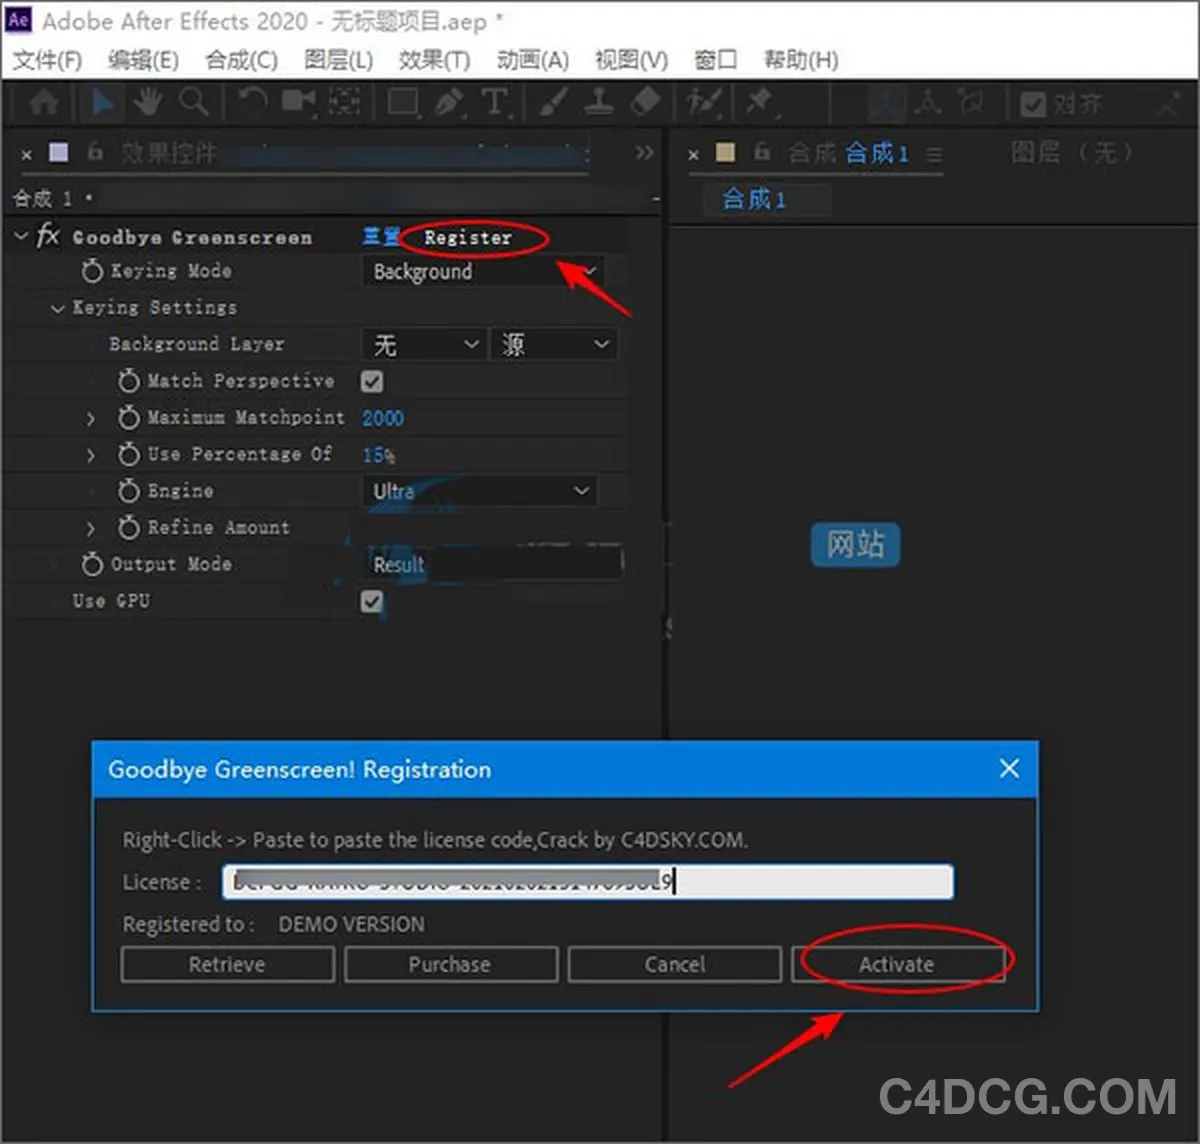Select the Pan Behind anchor point tool
Viewport: 1200px width, 1144px height.
click(345, 103)
